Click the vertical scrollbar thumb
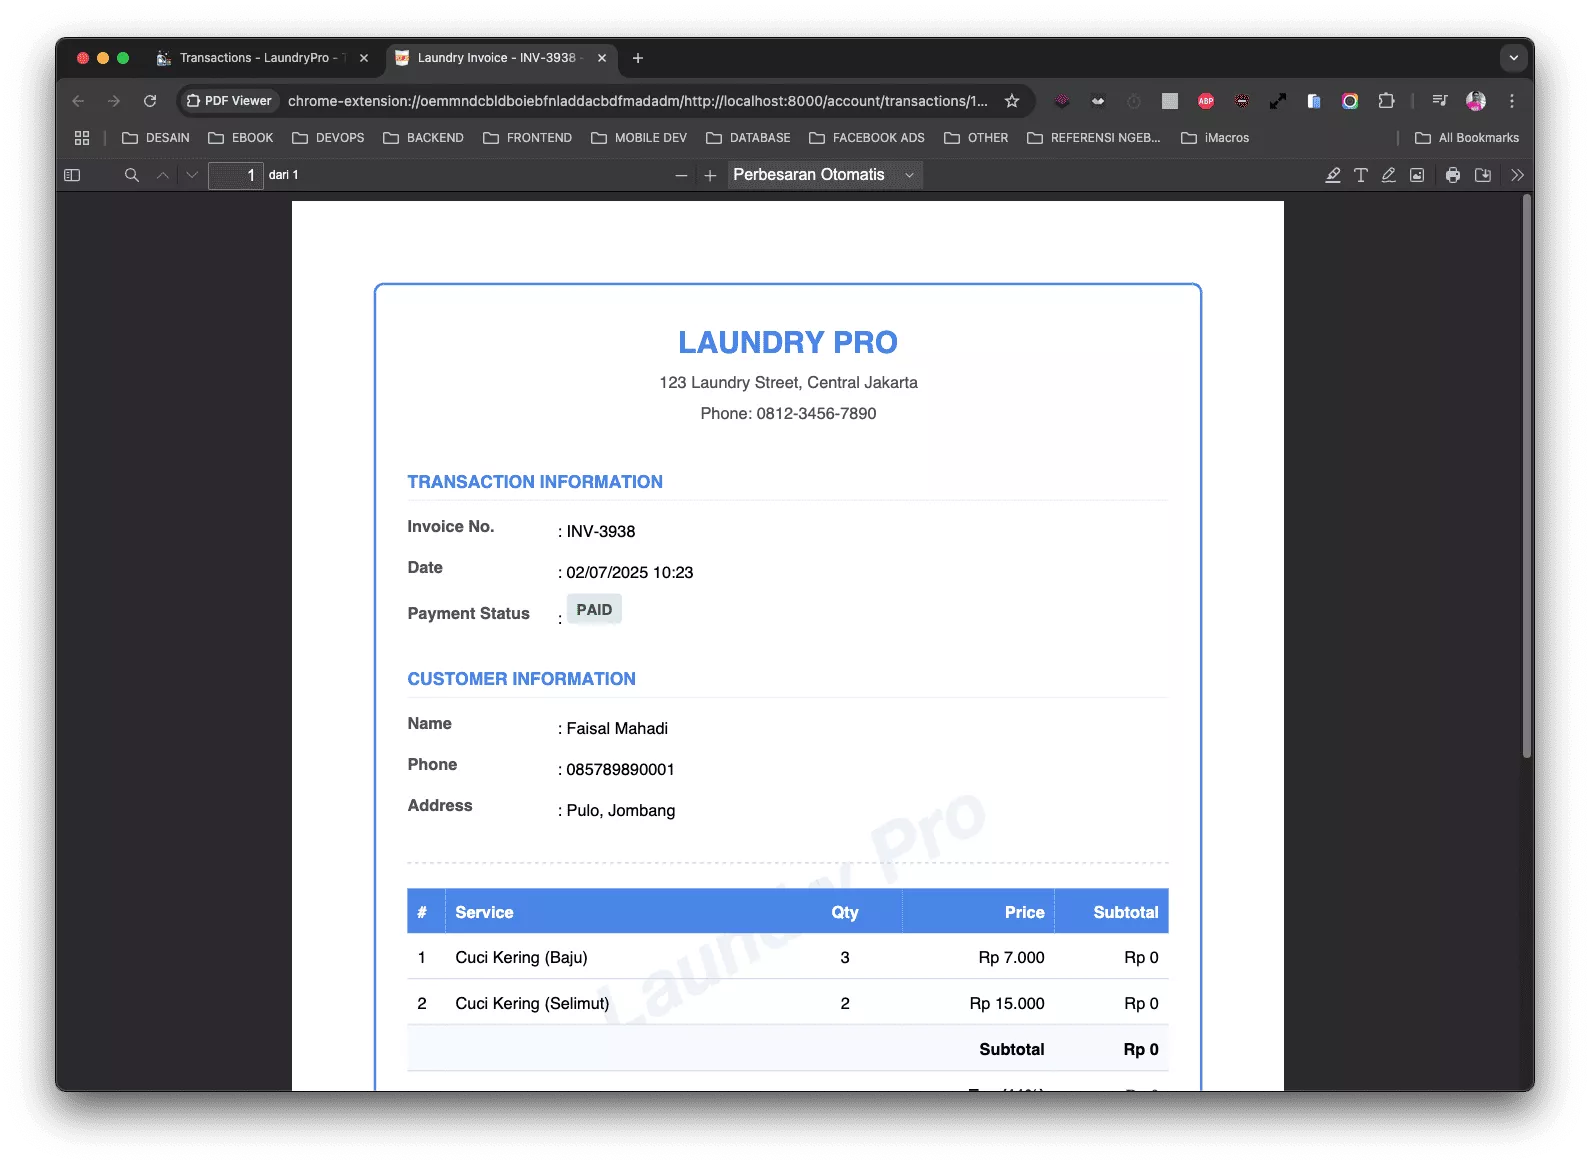The height and width of the screenshot is (1165, 1590). click(x=1527, y=477)
